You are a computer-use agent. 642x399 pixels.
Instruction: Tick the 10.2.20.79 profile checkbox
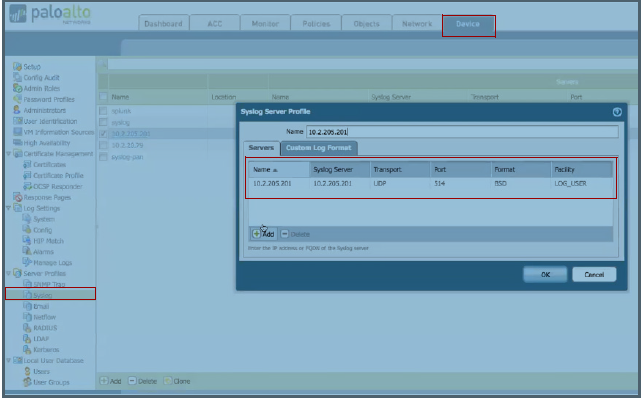click(x=103, y=145)
